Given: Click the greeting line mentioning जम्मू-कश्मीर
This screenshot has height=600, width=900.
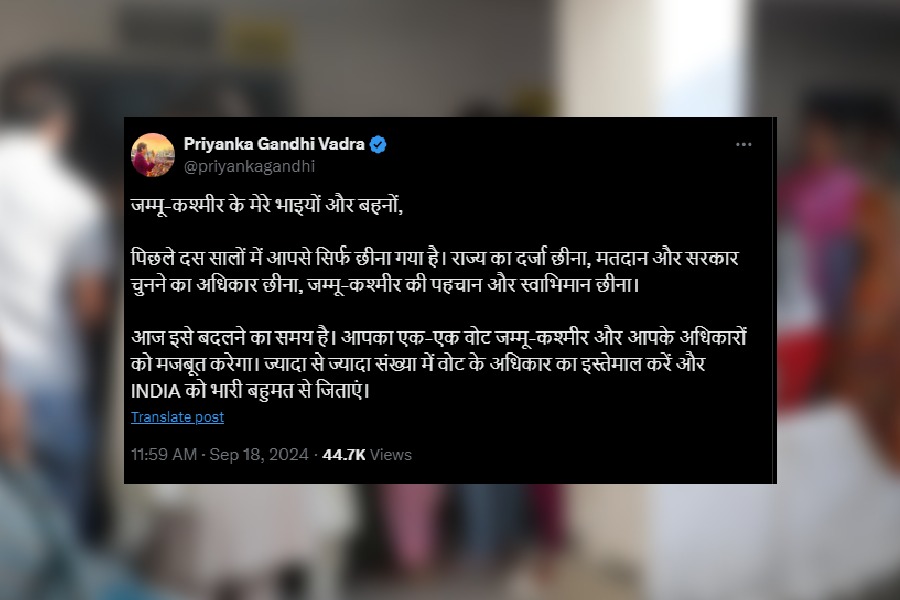Looking at the screenshot, I should coord(267,205).
